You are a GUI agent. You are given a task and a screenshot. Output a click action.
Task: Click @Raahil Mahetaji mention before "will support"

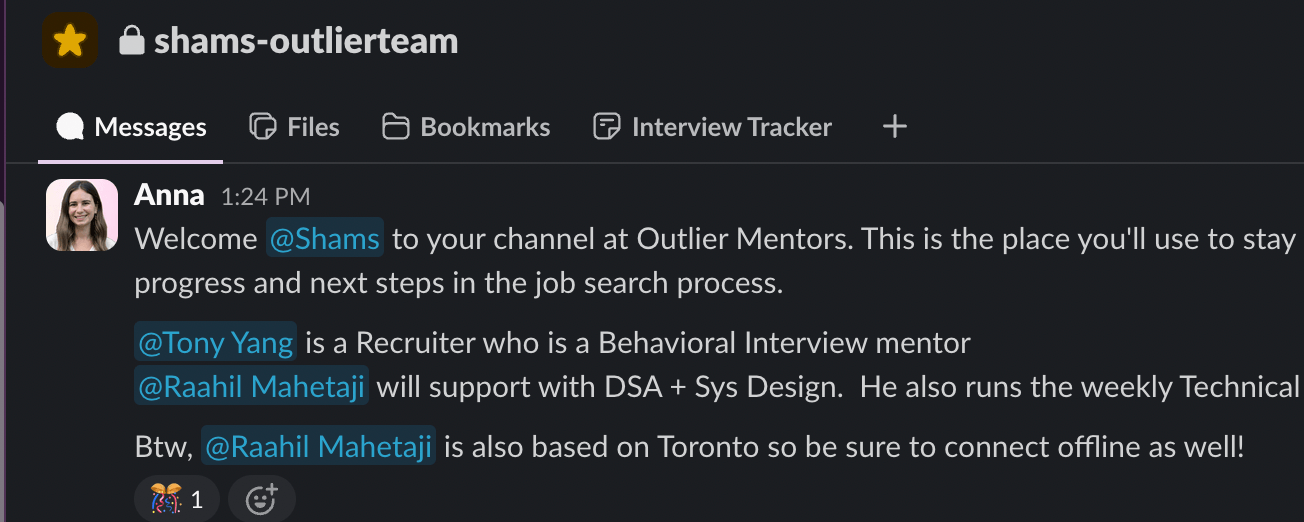tap(252, 386)
